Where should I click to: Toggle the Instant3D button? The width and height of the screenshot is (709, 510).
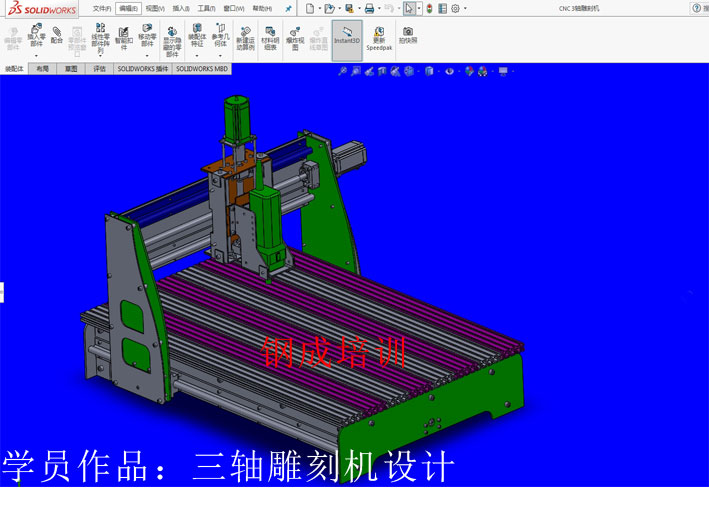click(x=347, y=40)
